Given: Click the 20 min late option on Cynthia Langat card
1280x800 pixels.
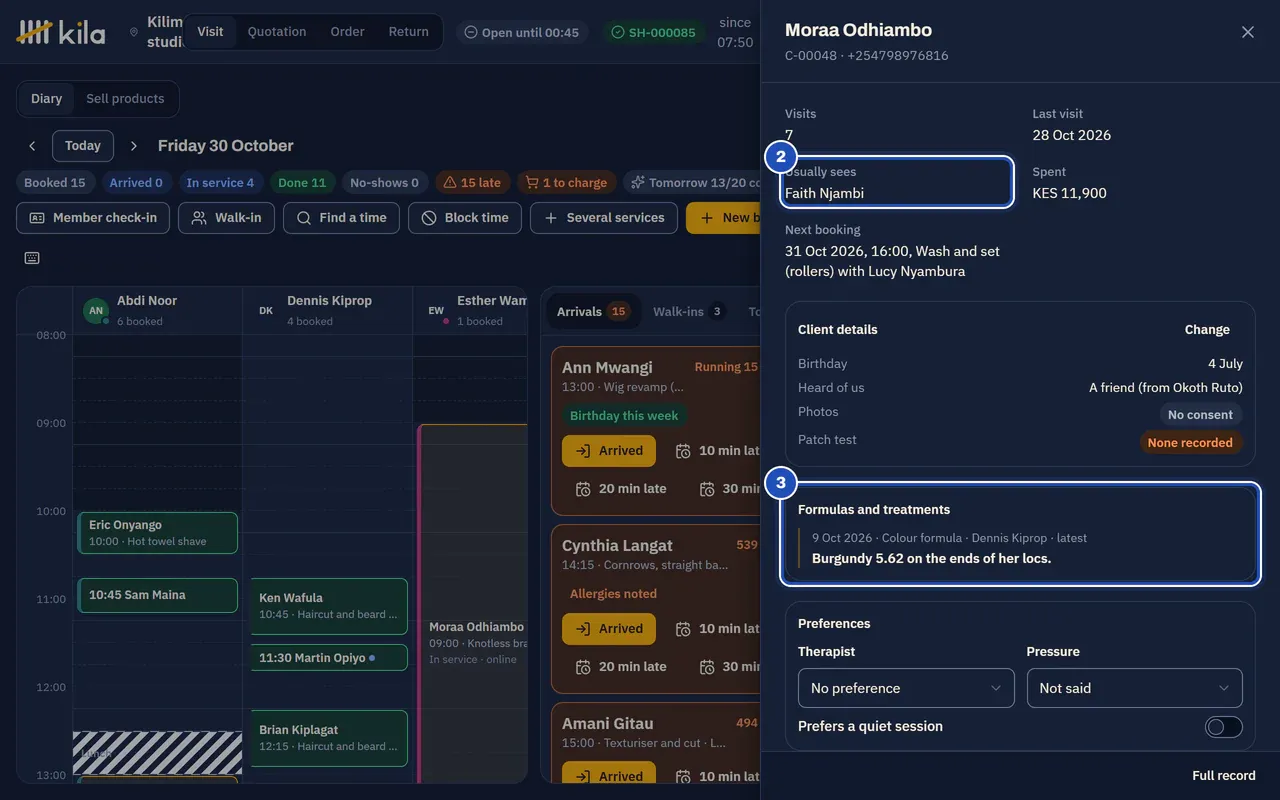Looking at the screenshot, I should point(620,666).
